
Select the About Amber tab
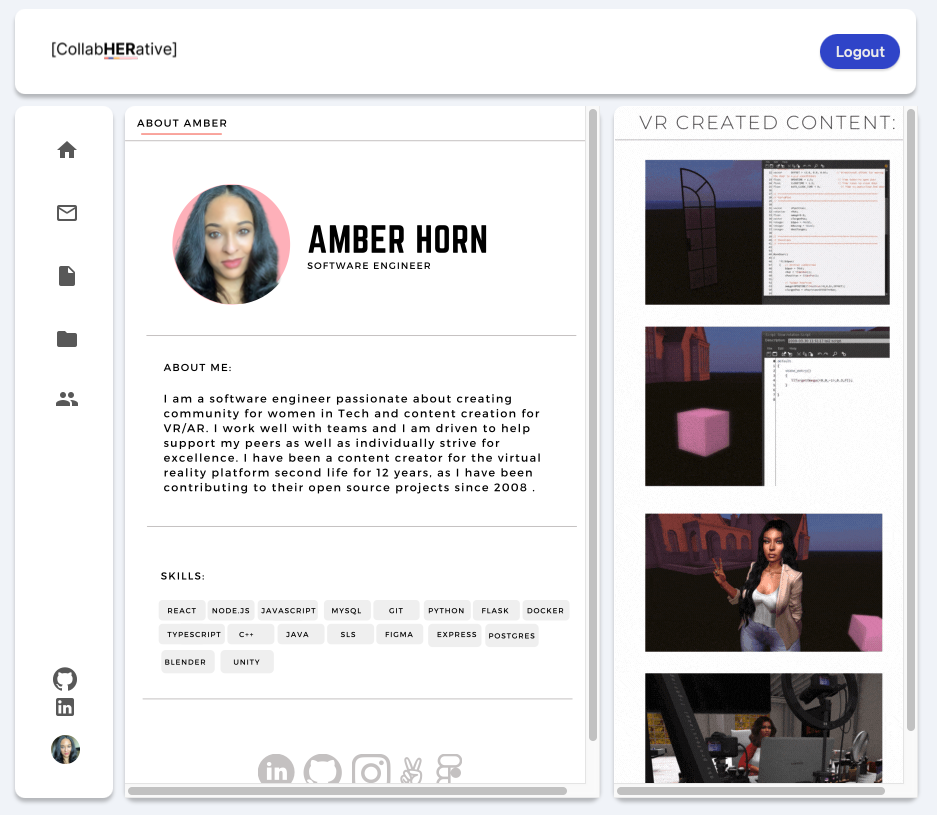tap(182, 124)
